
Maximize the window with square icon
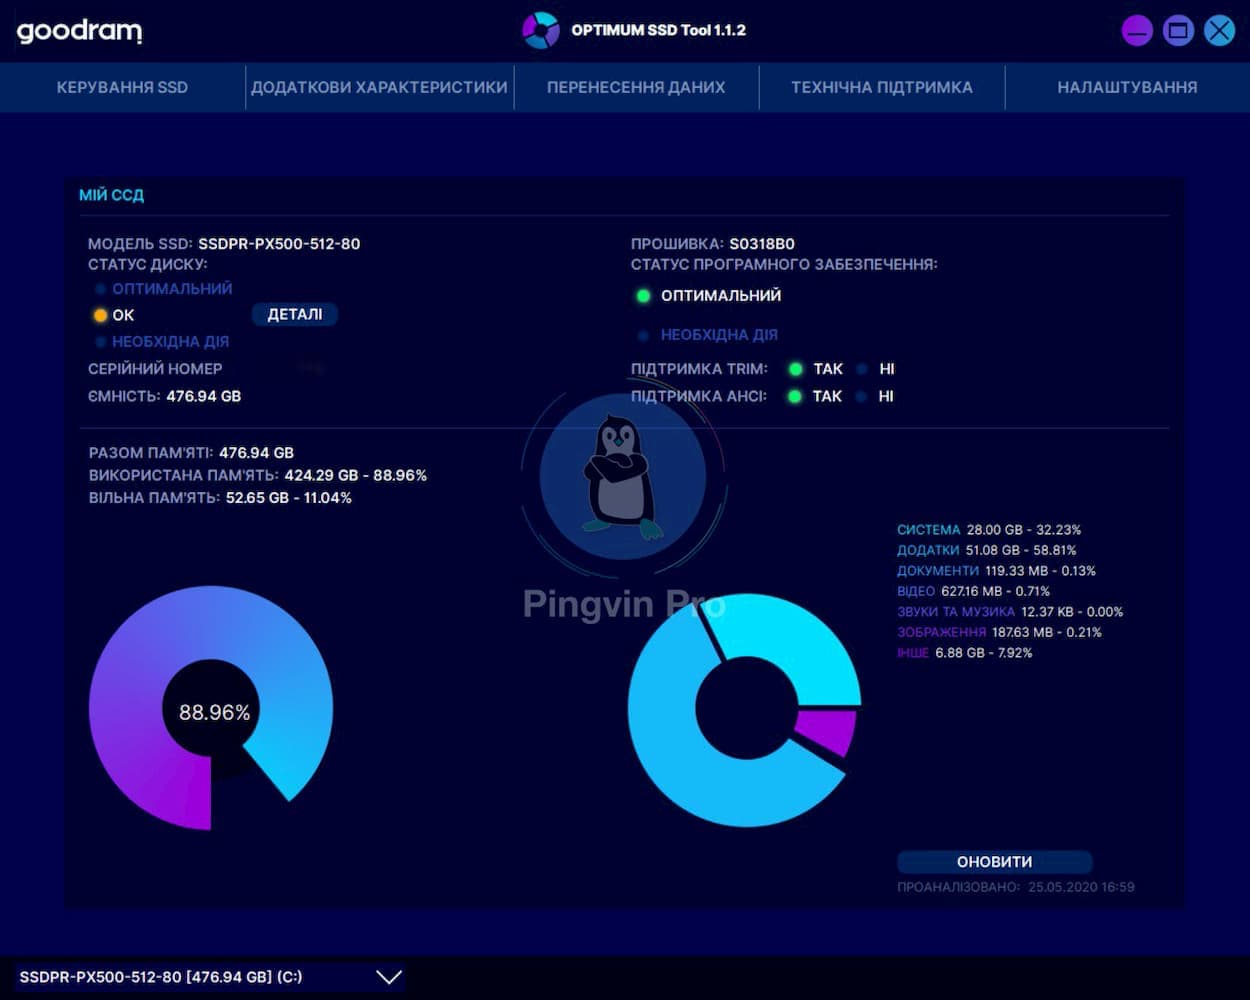coord(1178,31)
